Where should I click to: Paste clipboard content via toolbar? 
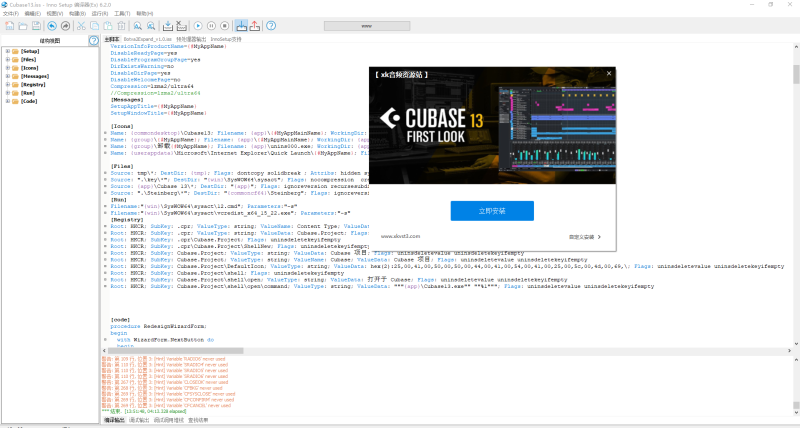pos(108,26)
